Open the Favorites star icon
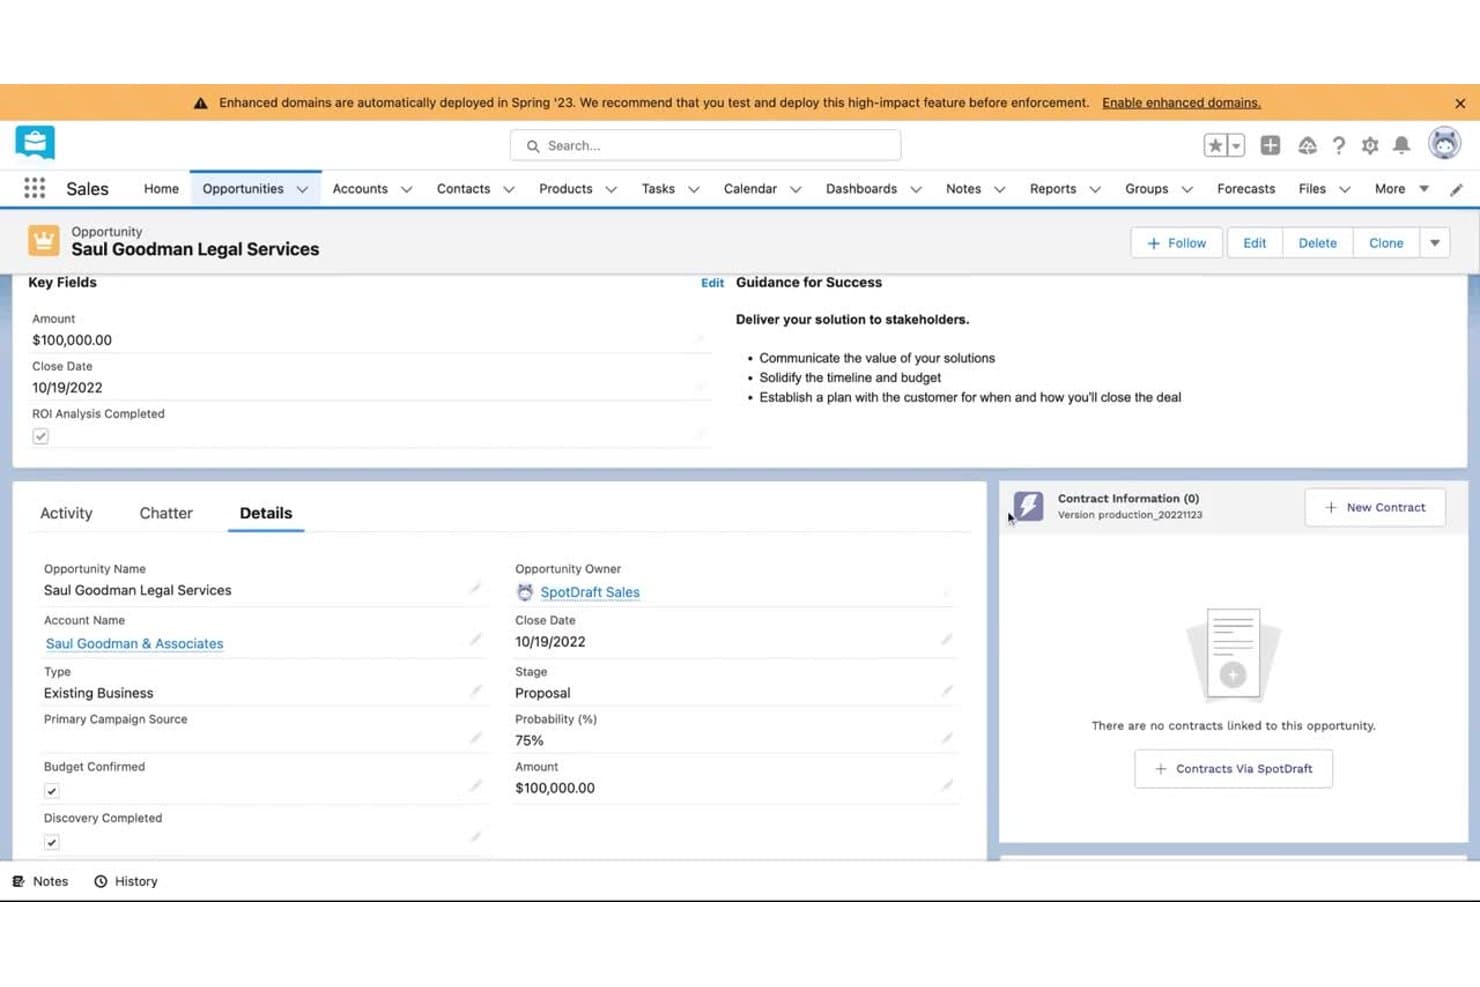Screen dimensions: 1480x987 [x=1215, y=145]
